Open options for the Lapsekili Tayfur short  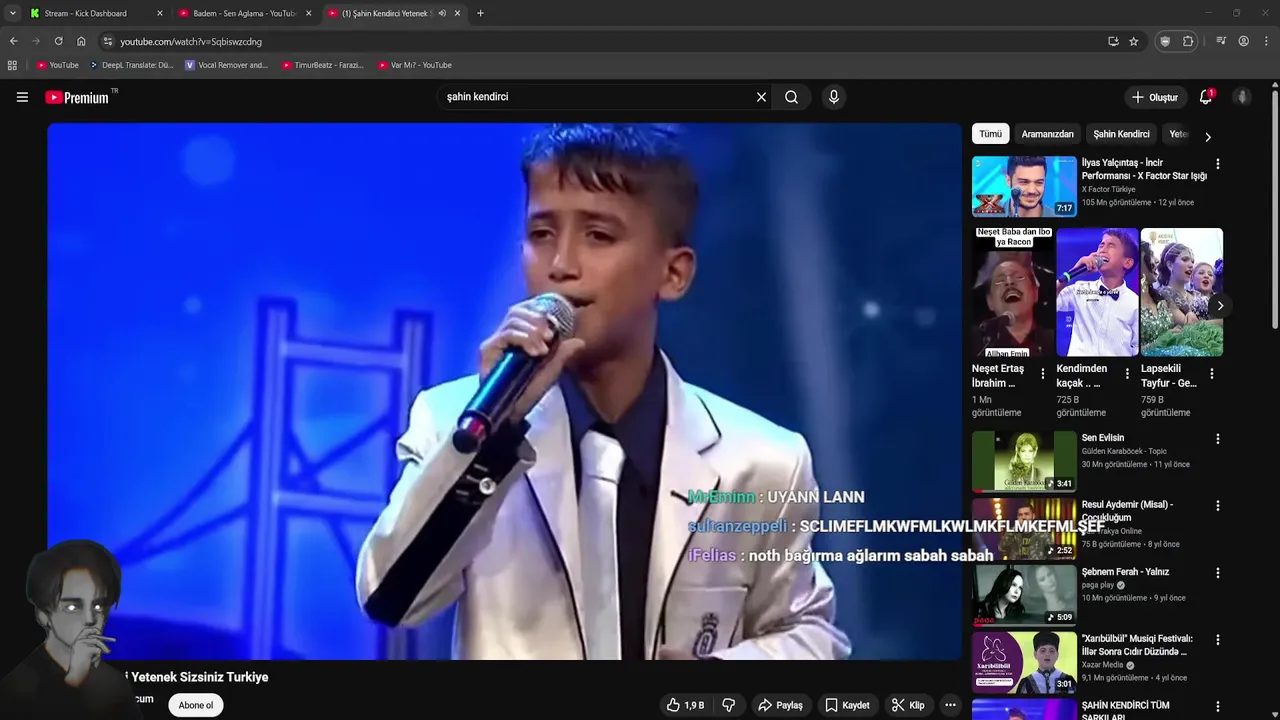(1212, 373)
